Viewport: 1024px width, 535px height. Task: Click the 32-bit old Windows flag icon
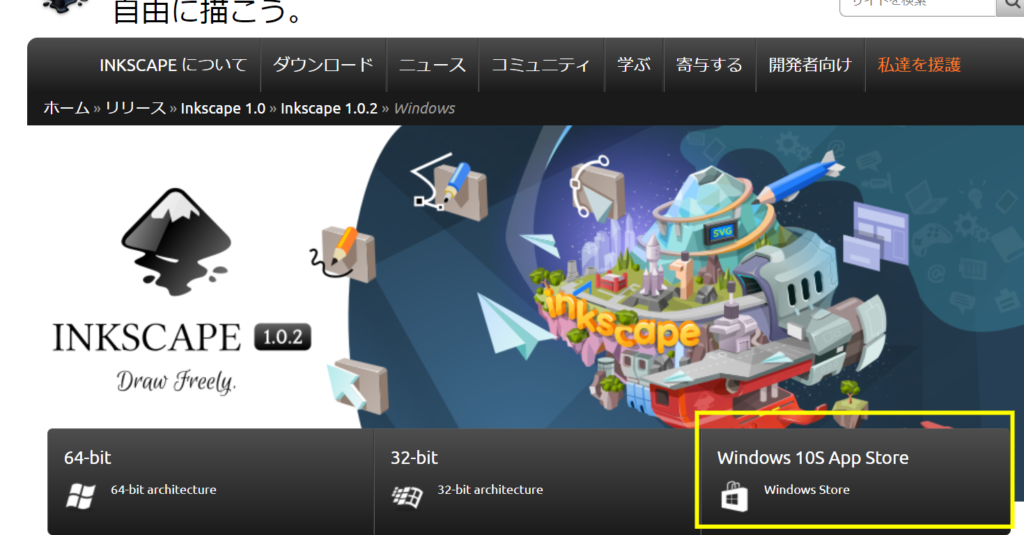click(x=408, y=496)
